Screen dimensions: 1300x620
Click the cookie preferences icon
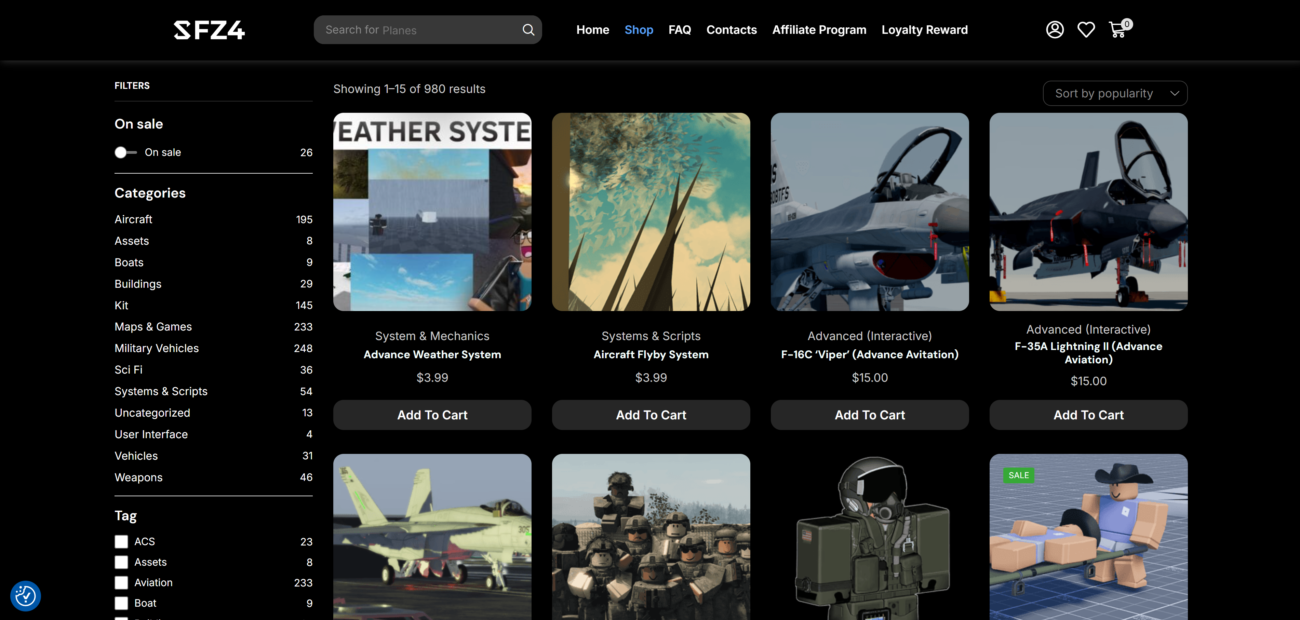point(25,596)
